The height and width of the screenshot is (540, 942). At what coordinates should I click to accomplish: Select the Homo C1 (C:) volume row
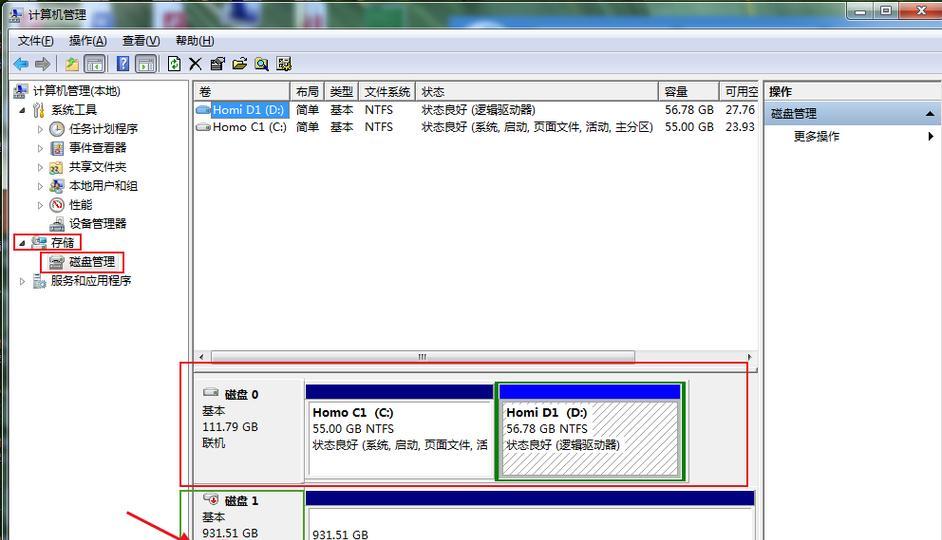475,127
